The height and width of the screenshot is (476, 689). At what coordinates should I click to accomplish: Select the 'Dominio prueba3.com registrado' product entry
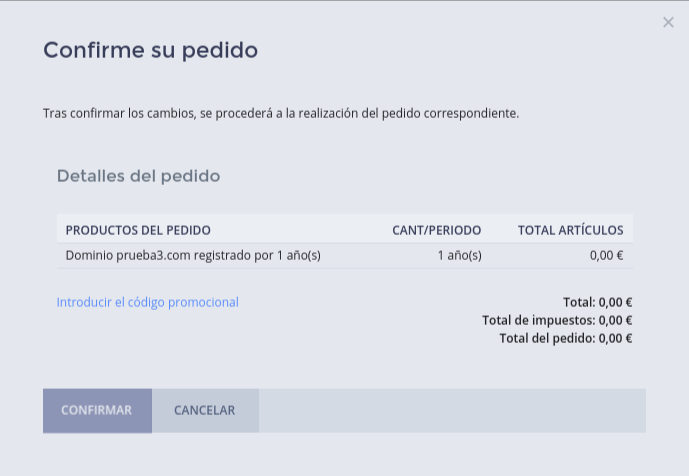[193, 255]
